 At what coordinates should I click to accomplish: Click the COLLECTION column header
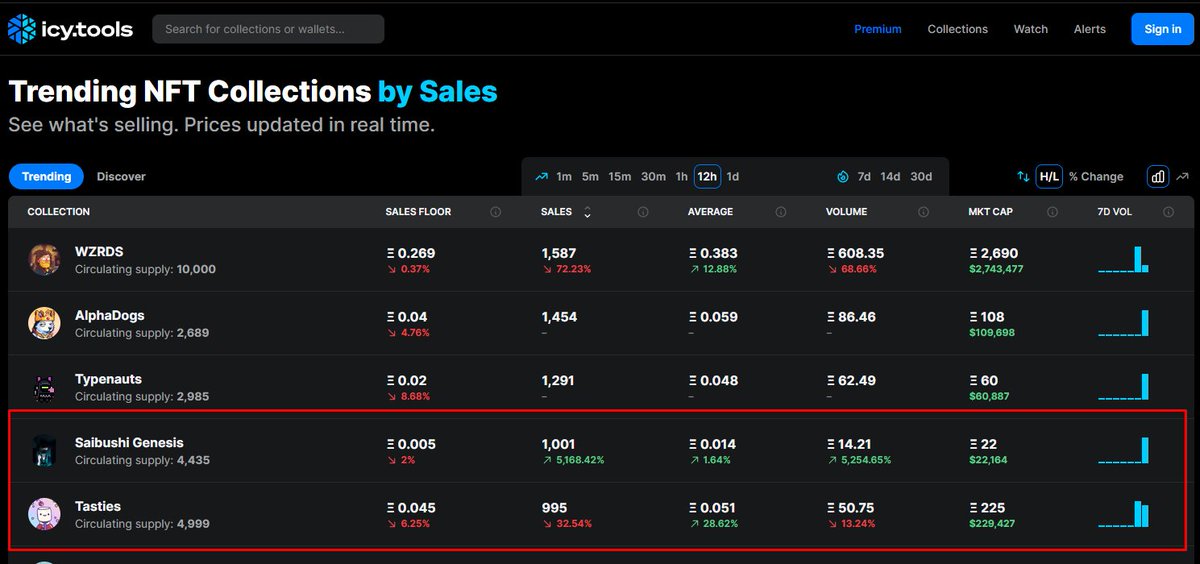click(x=59, y=212)
